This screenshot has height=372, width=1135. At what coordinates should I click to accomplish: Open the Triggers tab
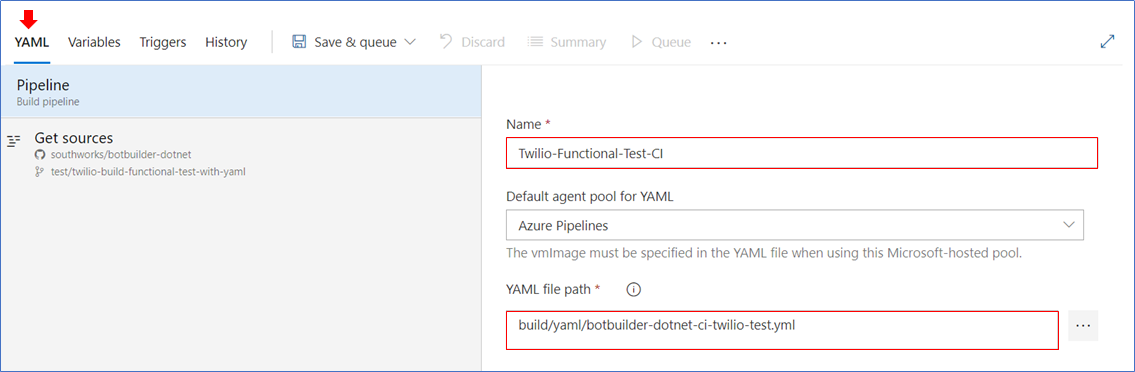(163, 42)
